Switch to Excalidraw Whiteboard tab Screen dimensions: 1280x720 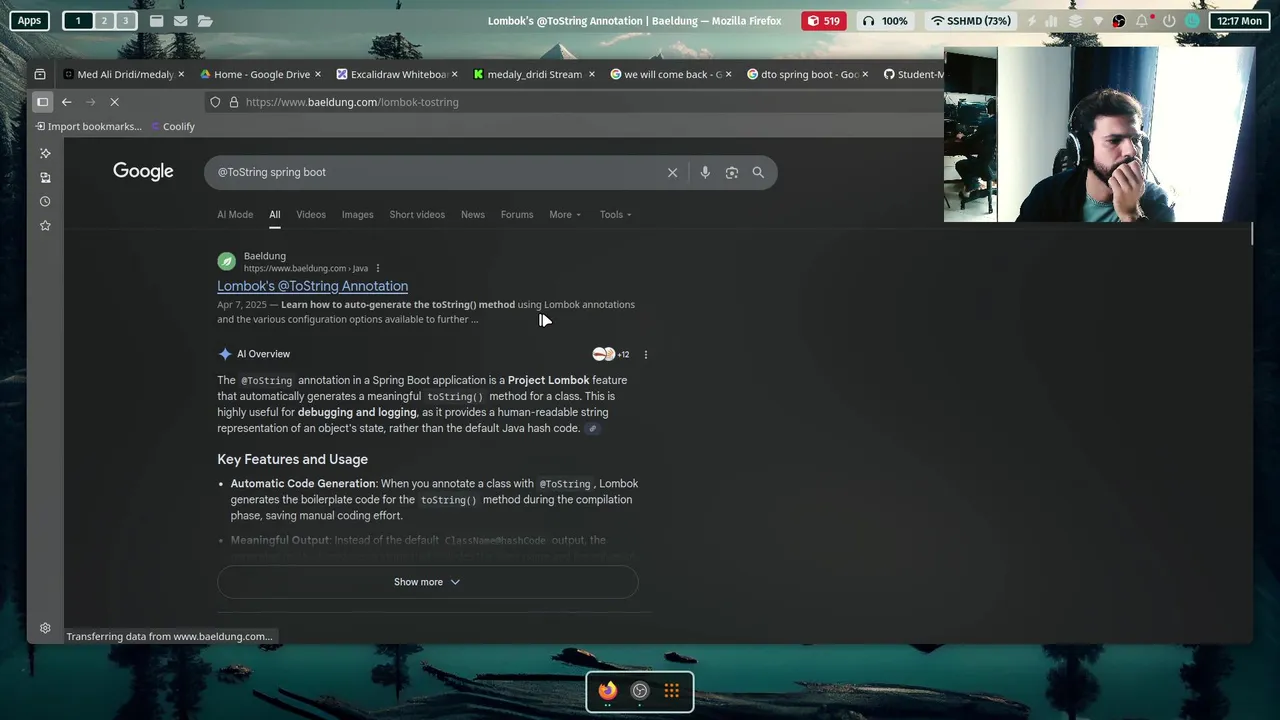(x=393, y=74)
